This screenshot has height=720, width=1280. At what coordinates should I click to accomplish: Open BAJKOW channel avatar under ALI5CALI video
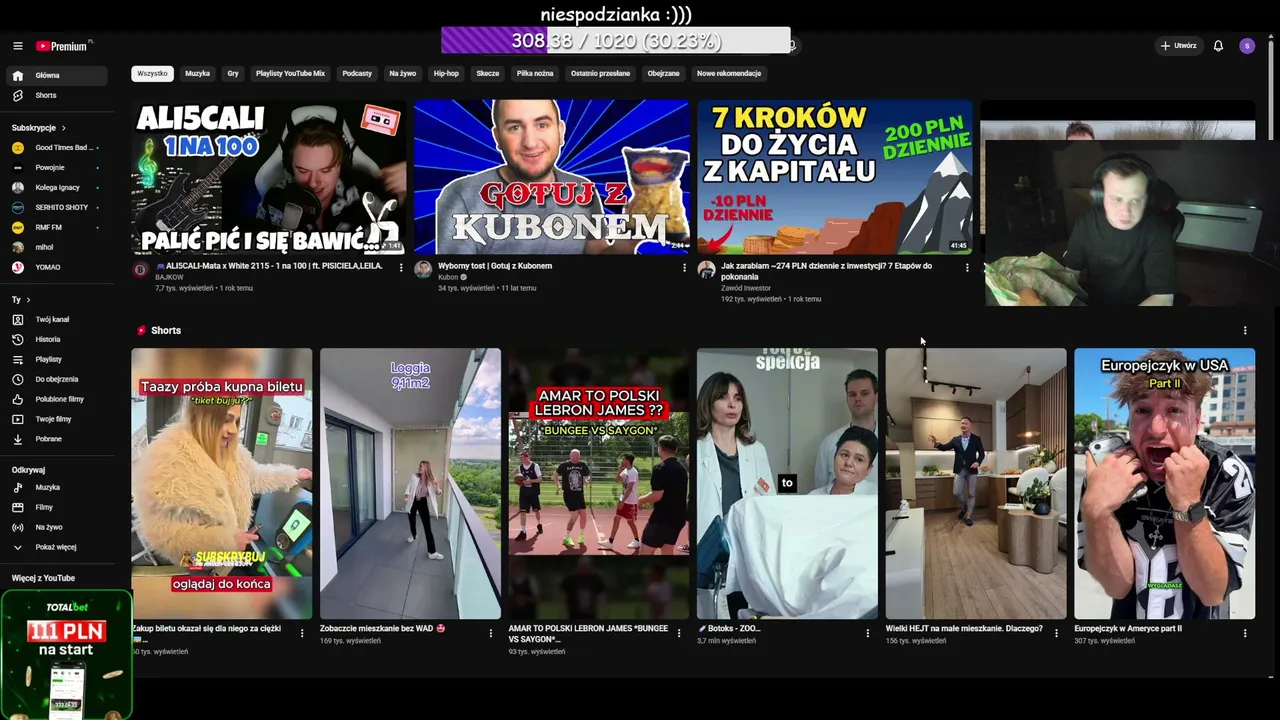point(140,269)
